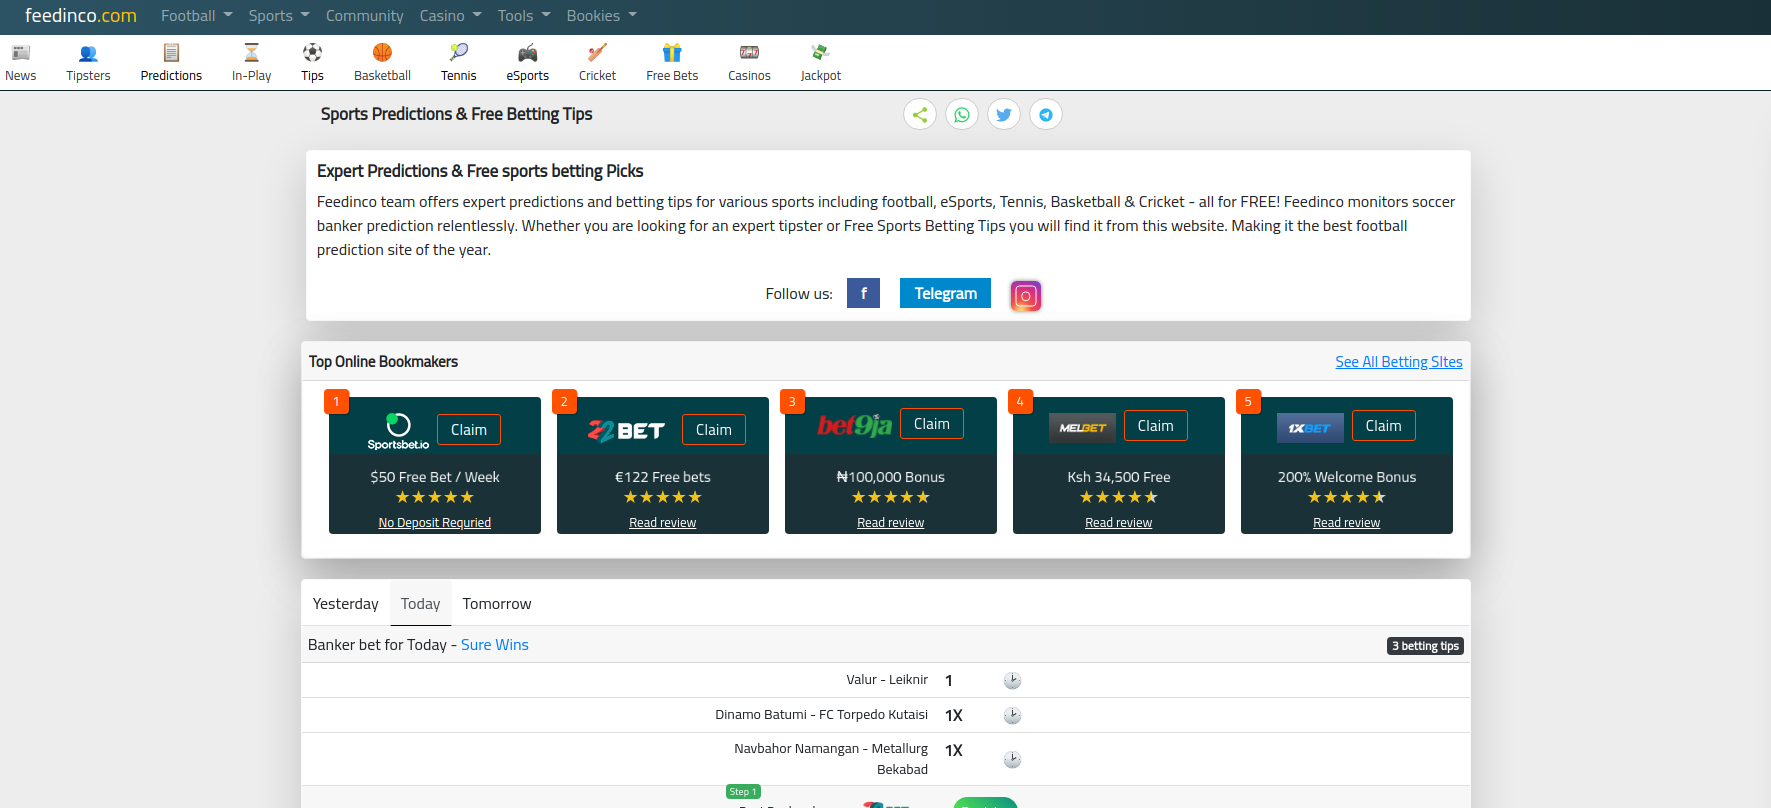Image resolution: width=1771 pixels, height=808 pixels.
Task: Open See All Betting Sites link
Action: (1399, 362)
